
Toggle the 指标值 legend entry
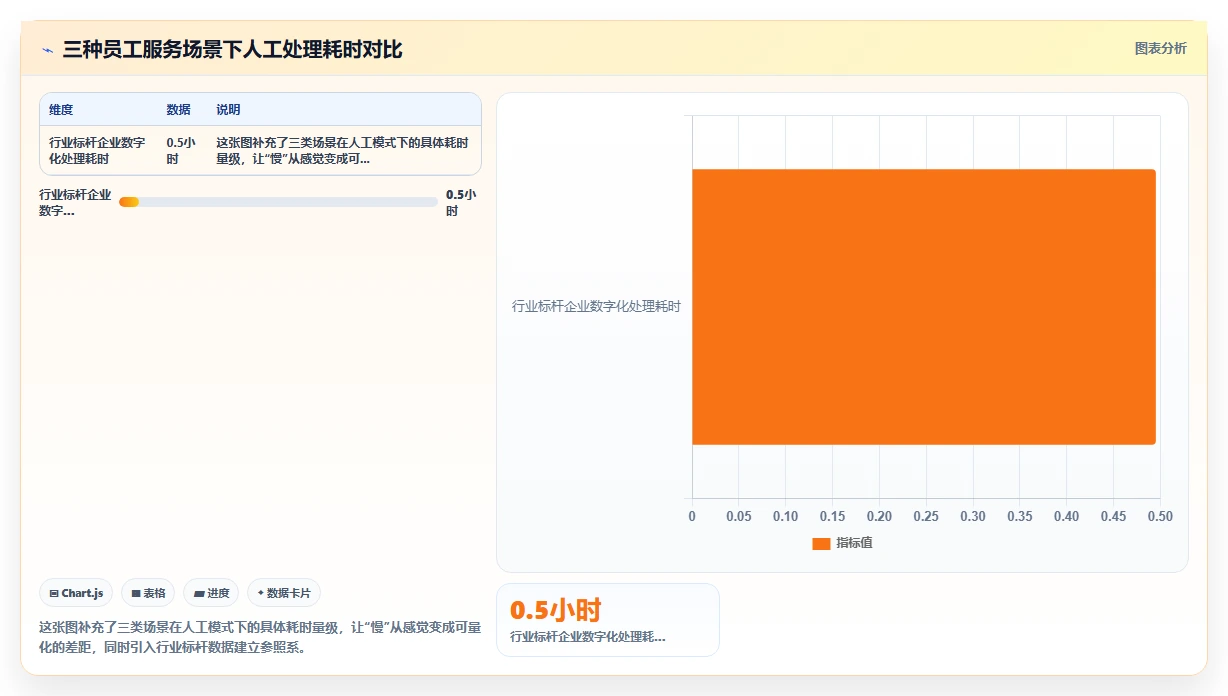pyautogui.click(x=842, y=543)
